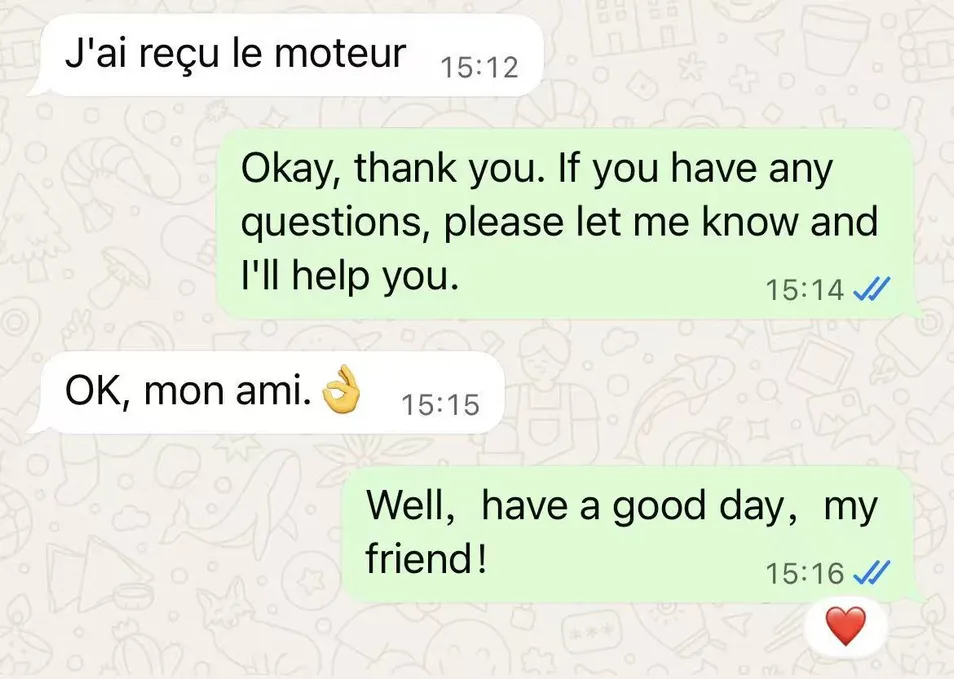This screenshot has height=679, width=954.
Task: Click the word "questions," in green bubble
Action: click(331, 223)
